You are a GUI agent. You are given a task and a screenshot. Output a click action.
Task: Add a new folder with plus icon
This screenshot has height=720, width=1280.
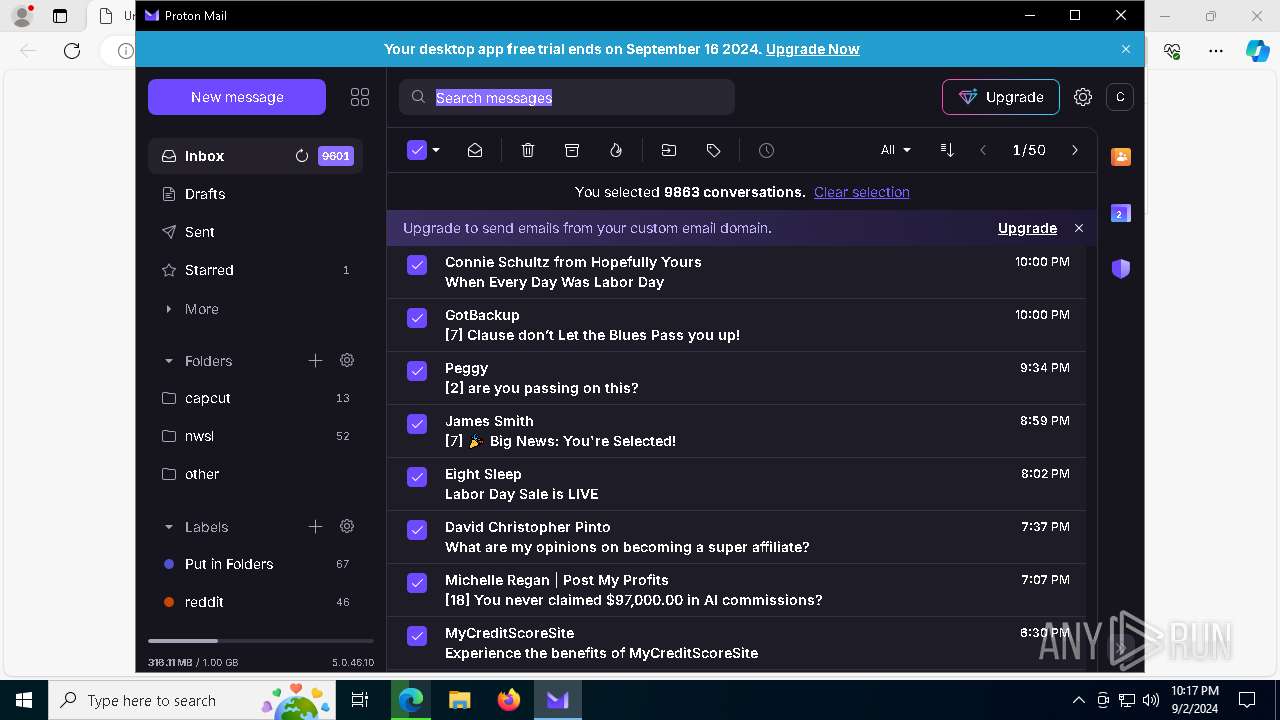point(315,360)
